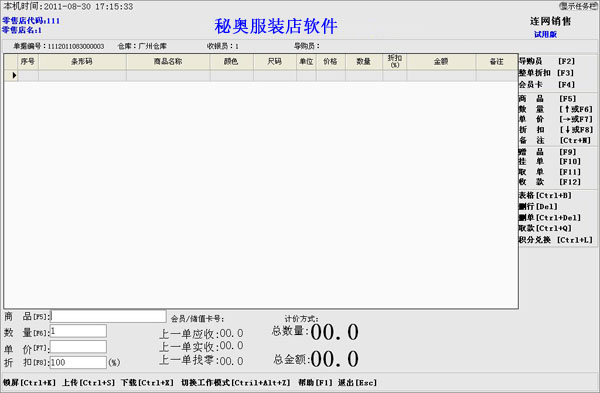Click 取款 [Ctrl+Q] withdraw cash

click(545, 228)
